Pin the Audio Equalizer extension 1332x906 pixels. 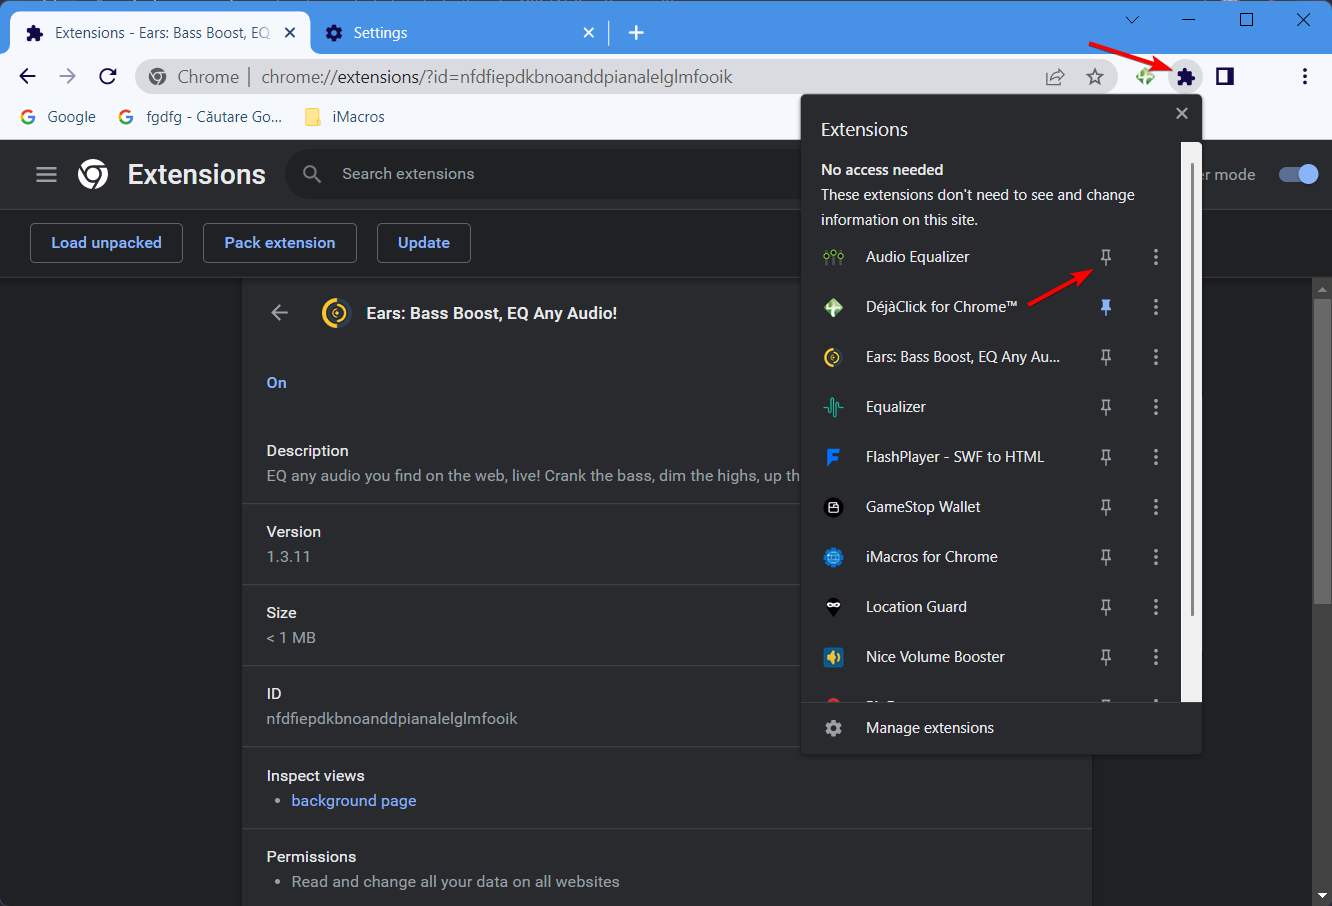(x=1106, y=257)
